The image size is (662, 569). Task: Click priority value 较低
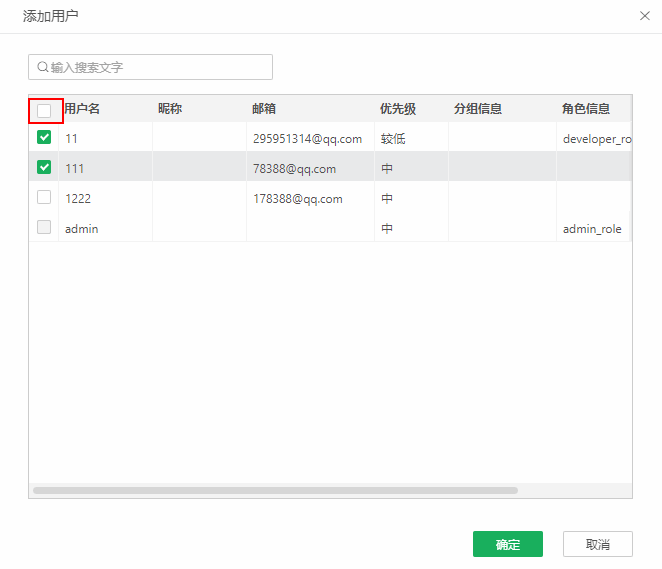point(393,139)
